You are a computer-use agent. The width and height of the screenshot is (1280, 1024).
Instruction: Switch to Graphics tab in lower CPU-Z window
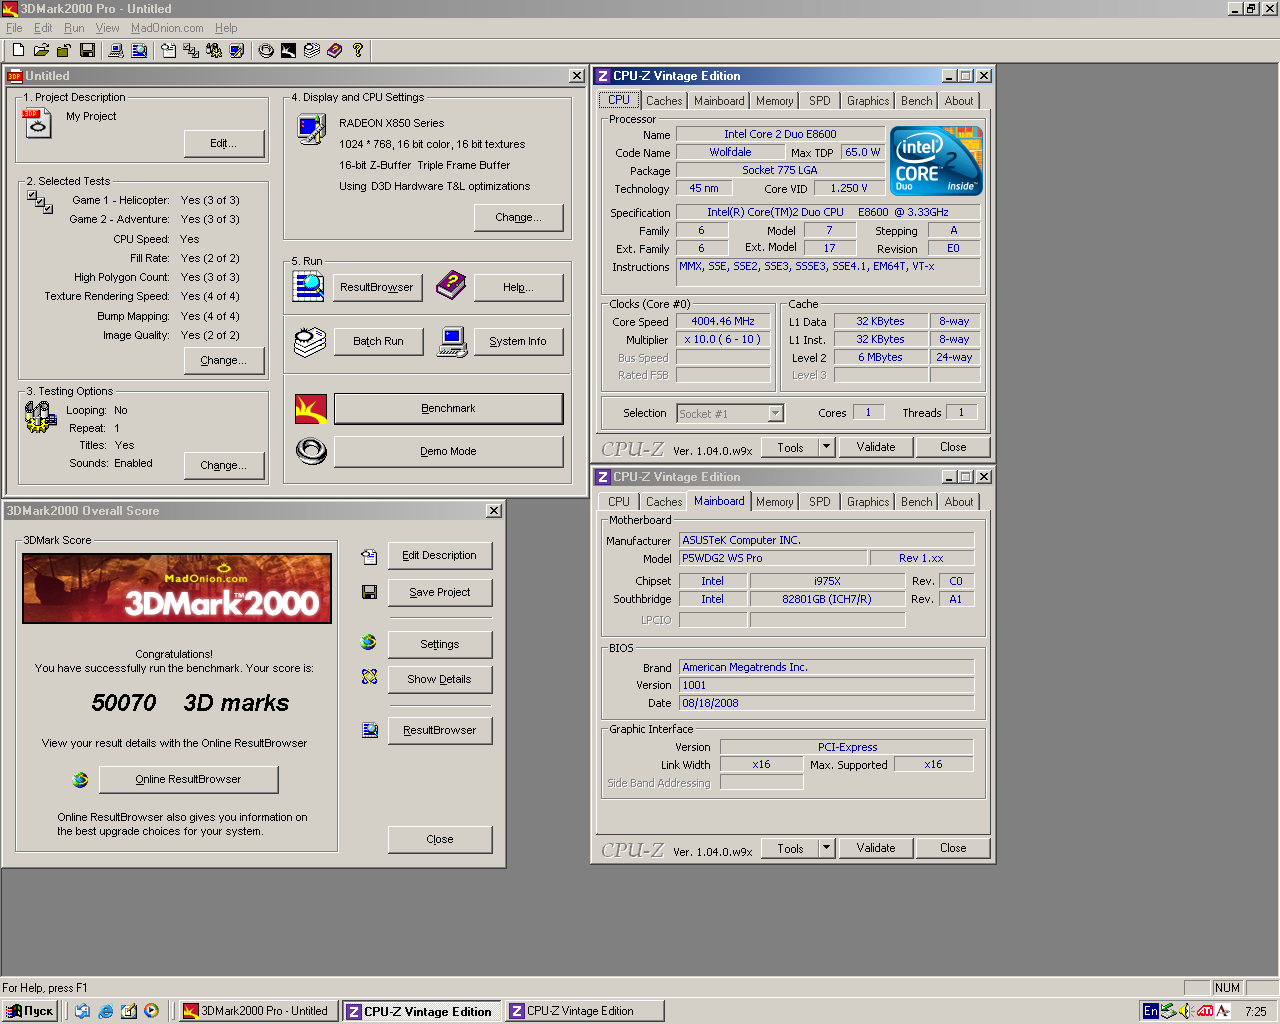(867, 502)
